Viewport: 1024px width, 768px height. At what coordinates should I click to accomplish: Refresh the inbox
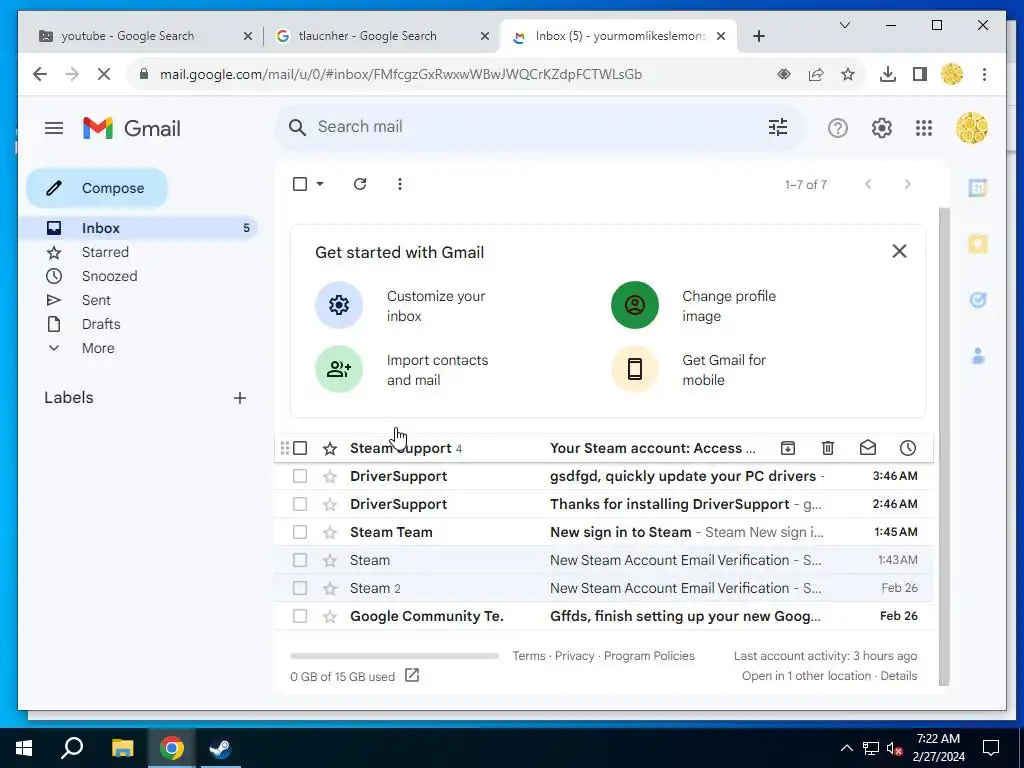pyautogui.click(x=360, y=184)
